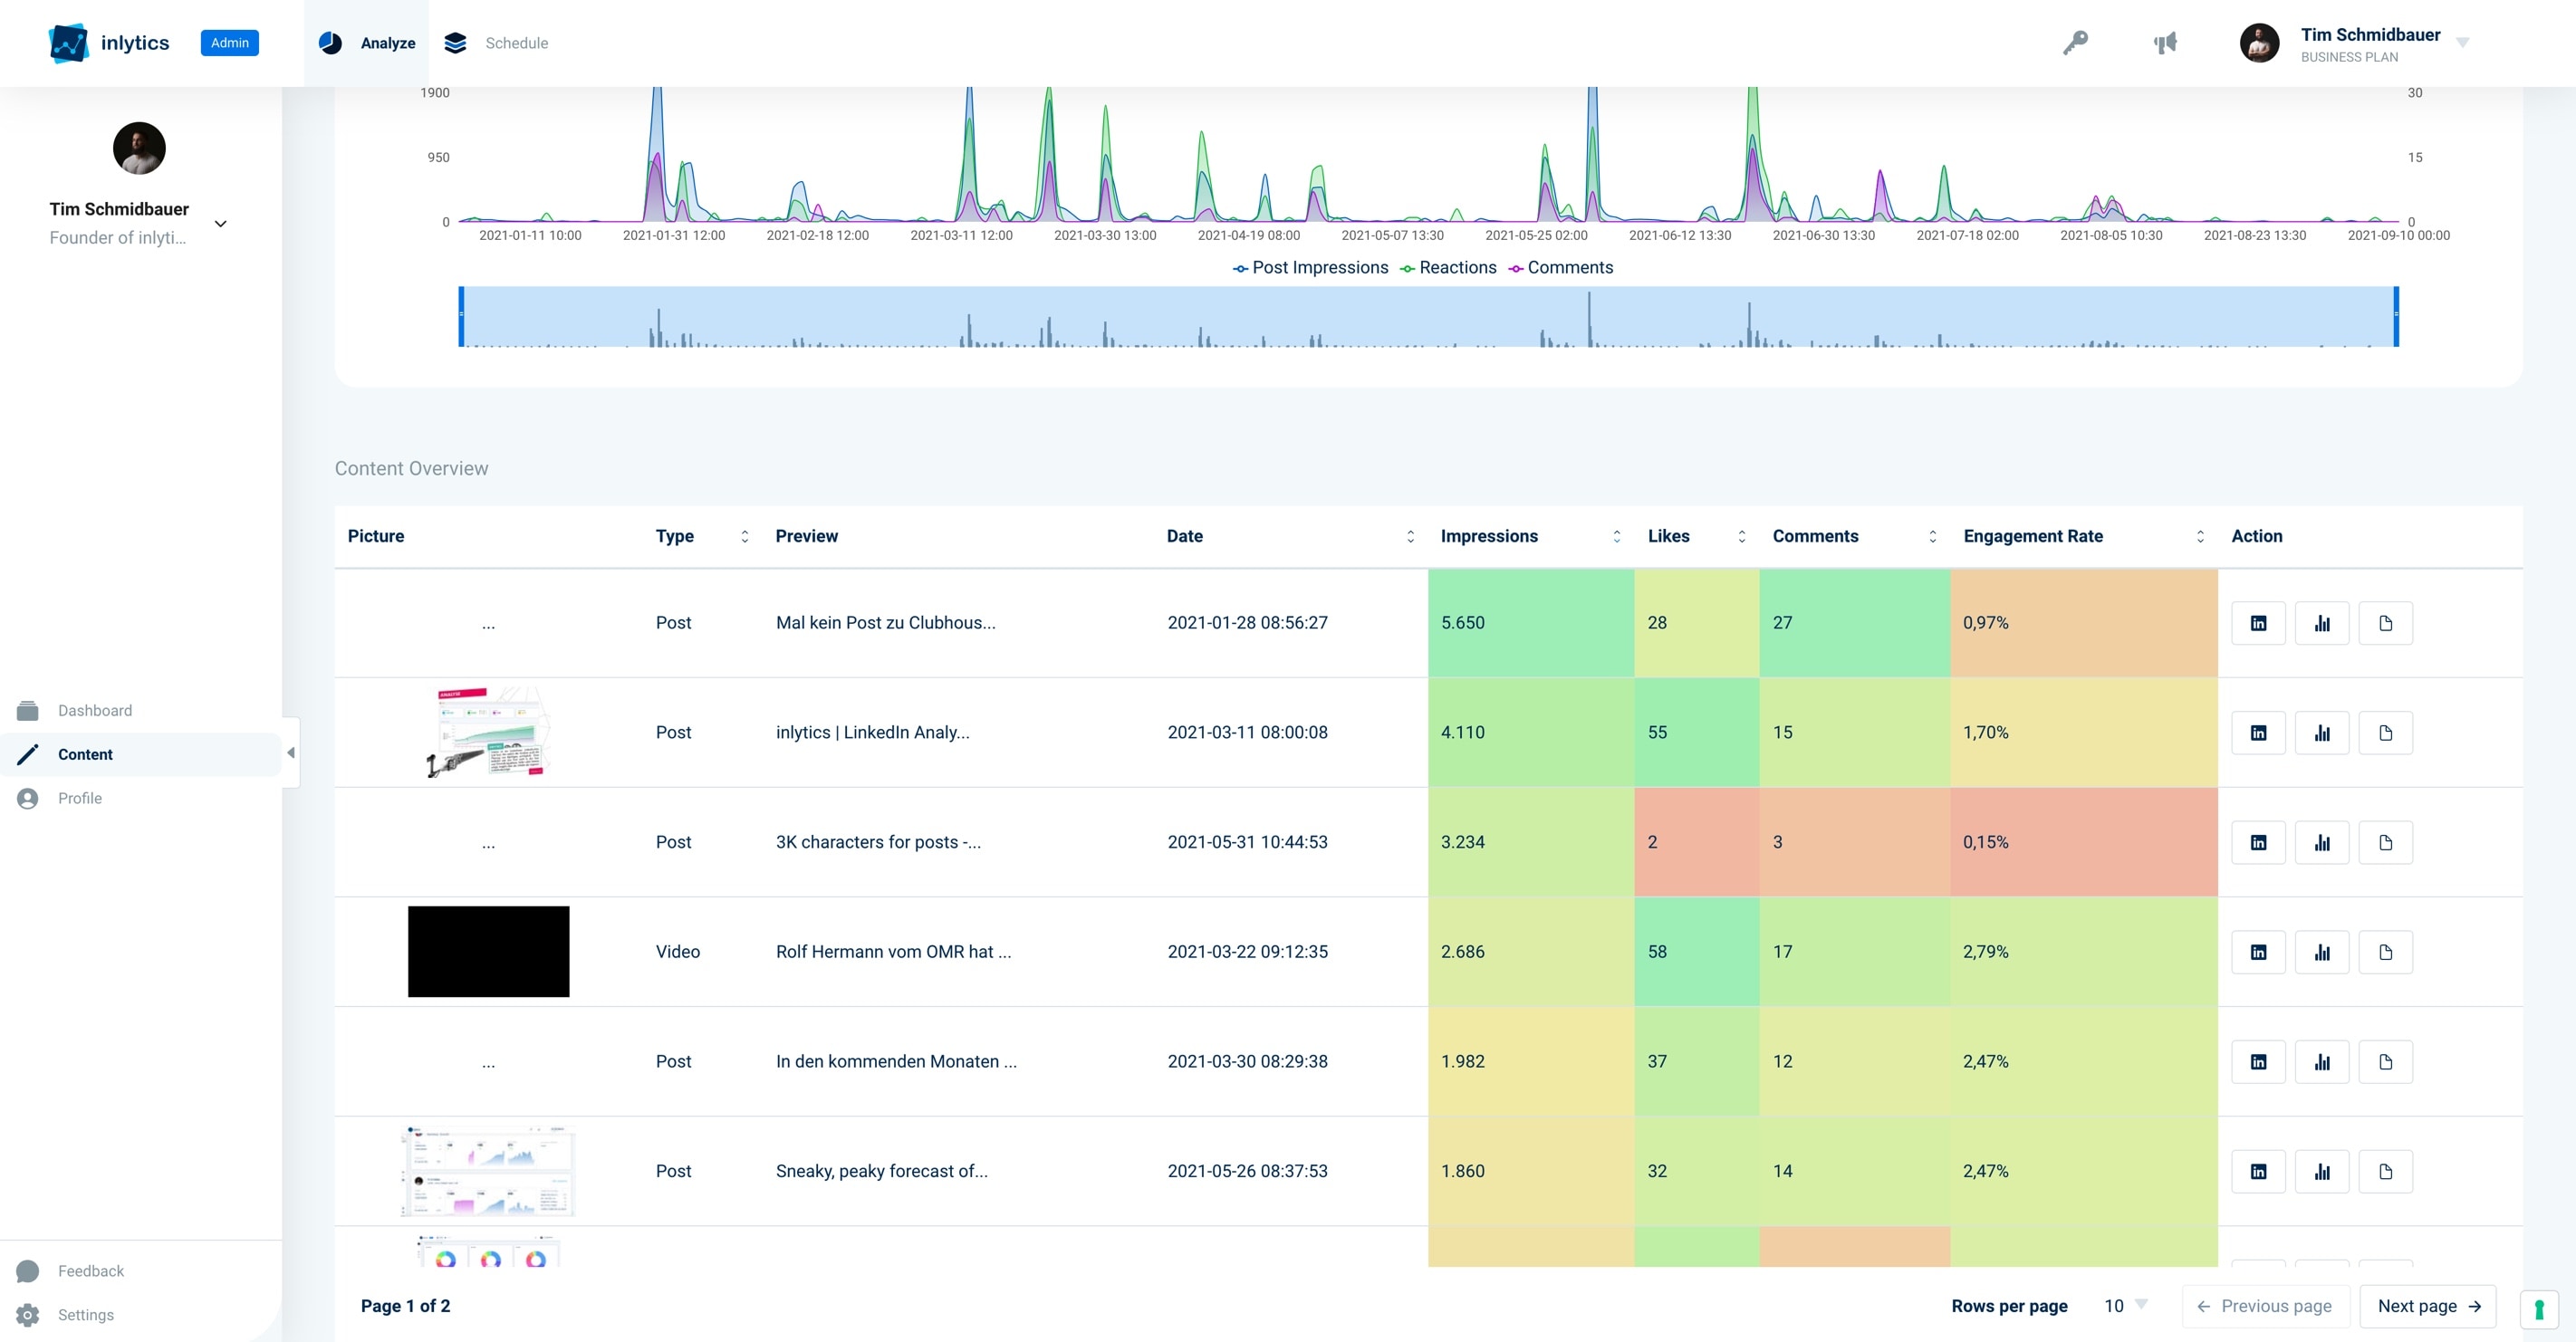The height and width of the screenshot is (1342, 2576).
Task: Sort table by Impressions column
Action: [x=1616, y=537]
